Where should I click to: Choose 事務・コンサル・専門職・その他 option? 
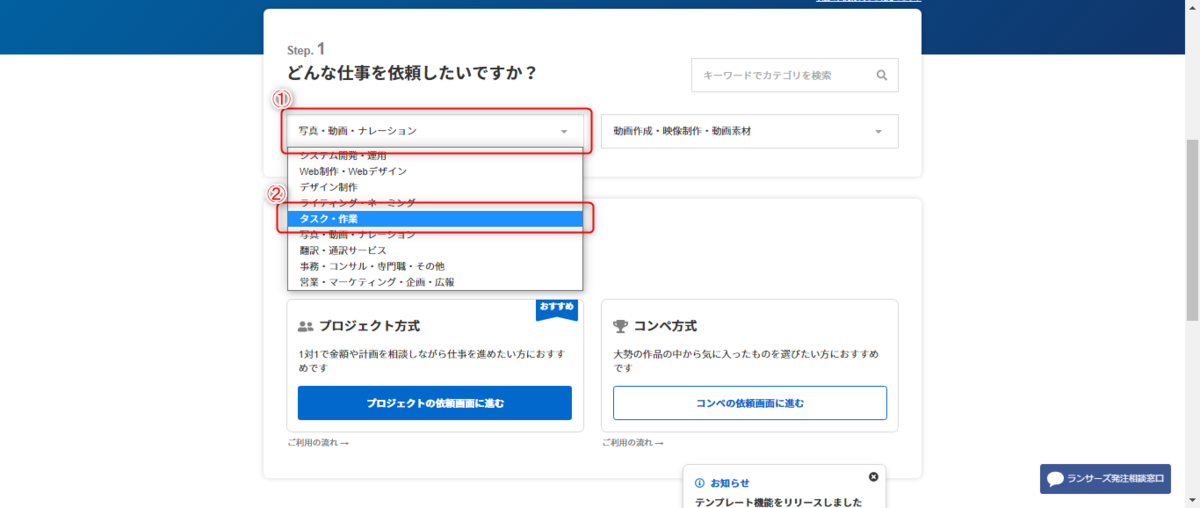tap(435, 266)
